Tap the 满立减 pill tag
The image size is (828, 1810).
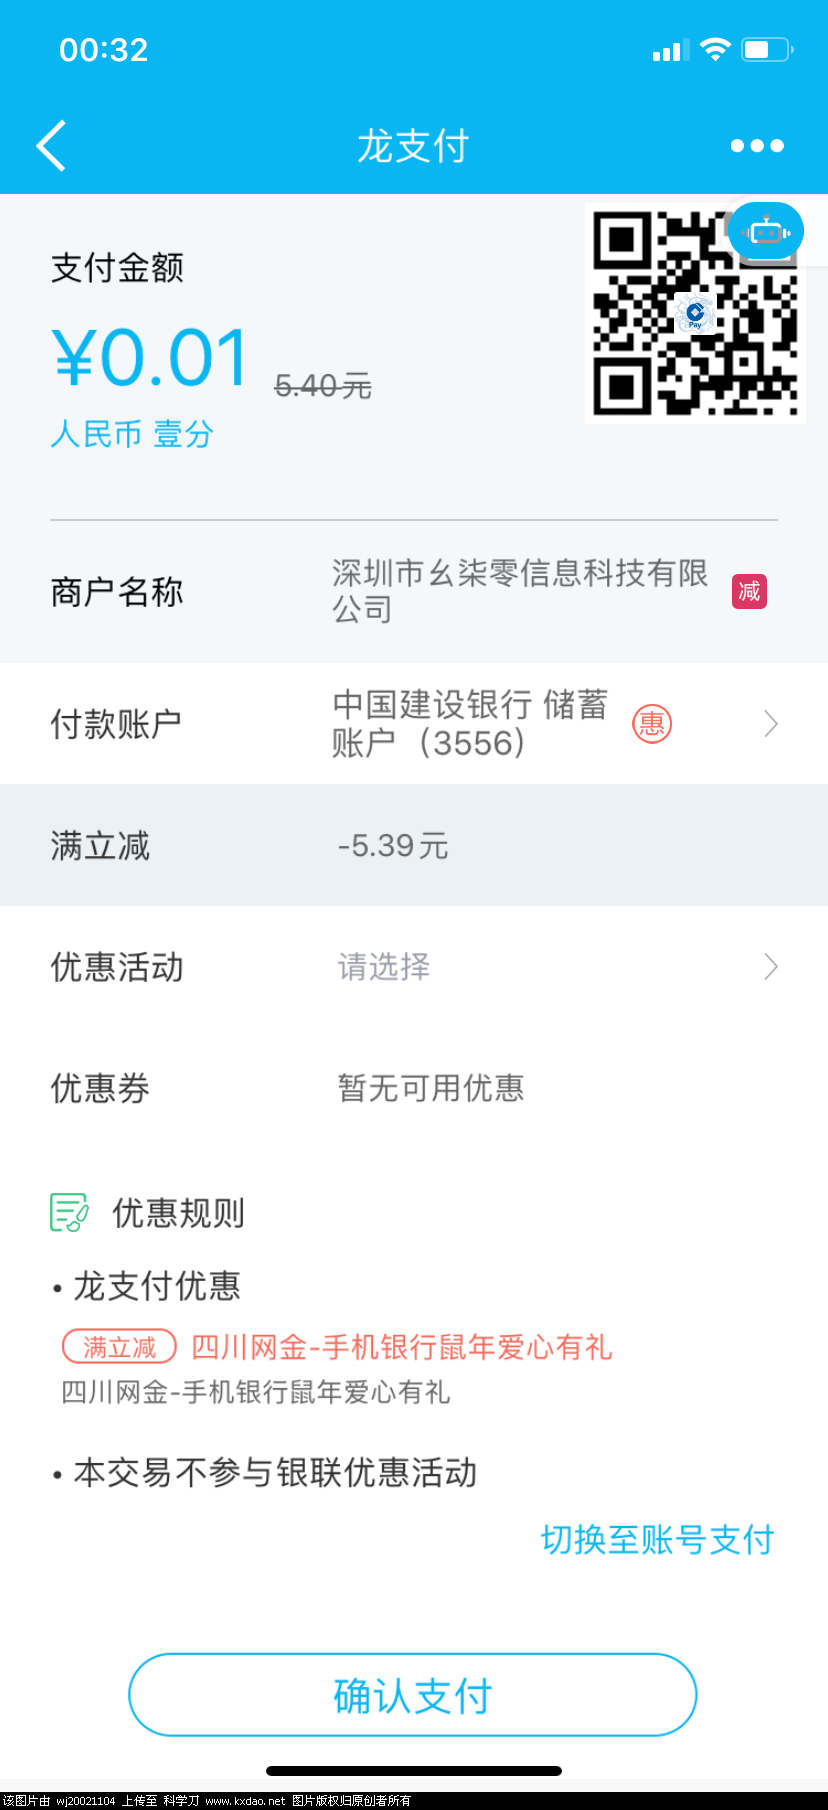[x=119, y=1347]
